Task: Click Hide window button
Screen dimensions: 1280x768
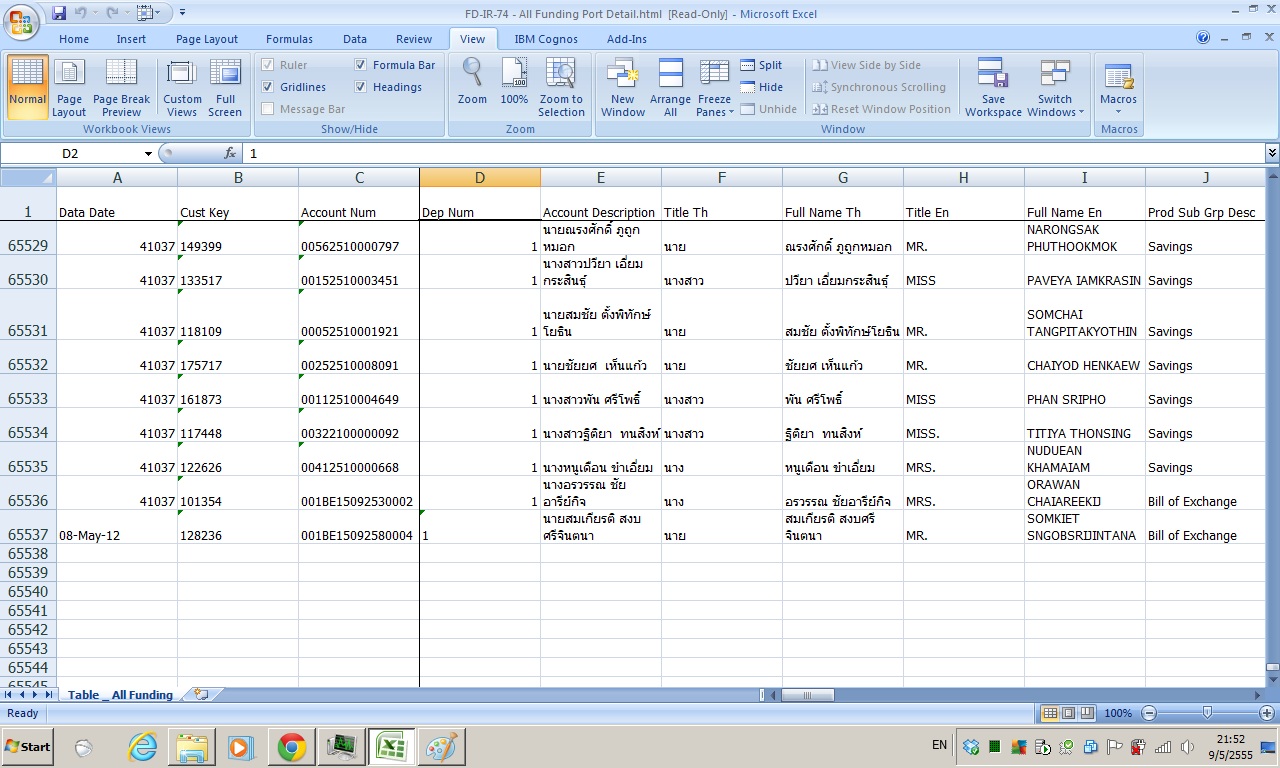Action: (761, 87)
